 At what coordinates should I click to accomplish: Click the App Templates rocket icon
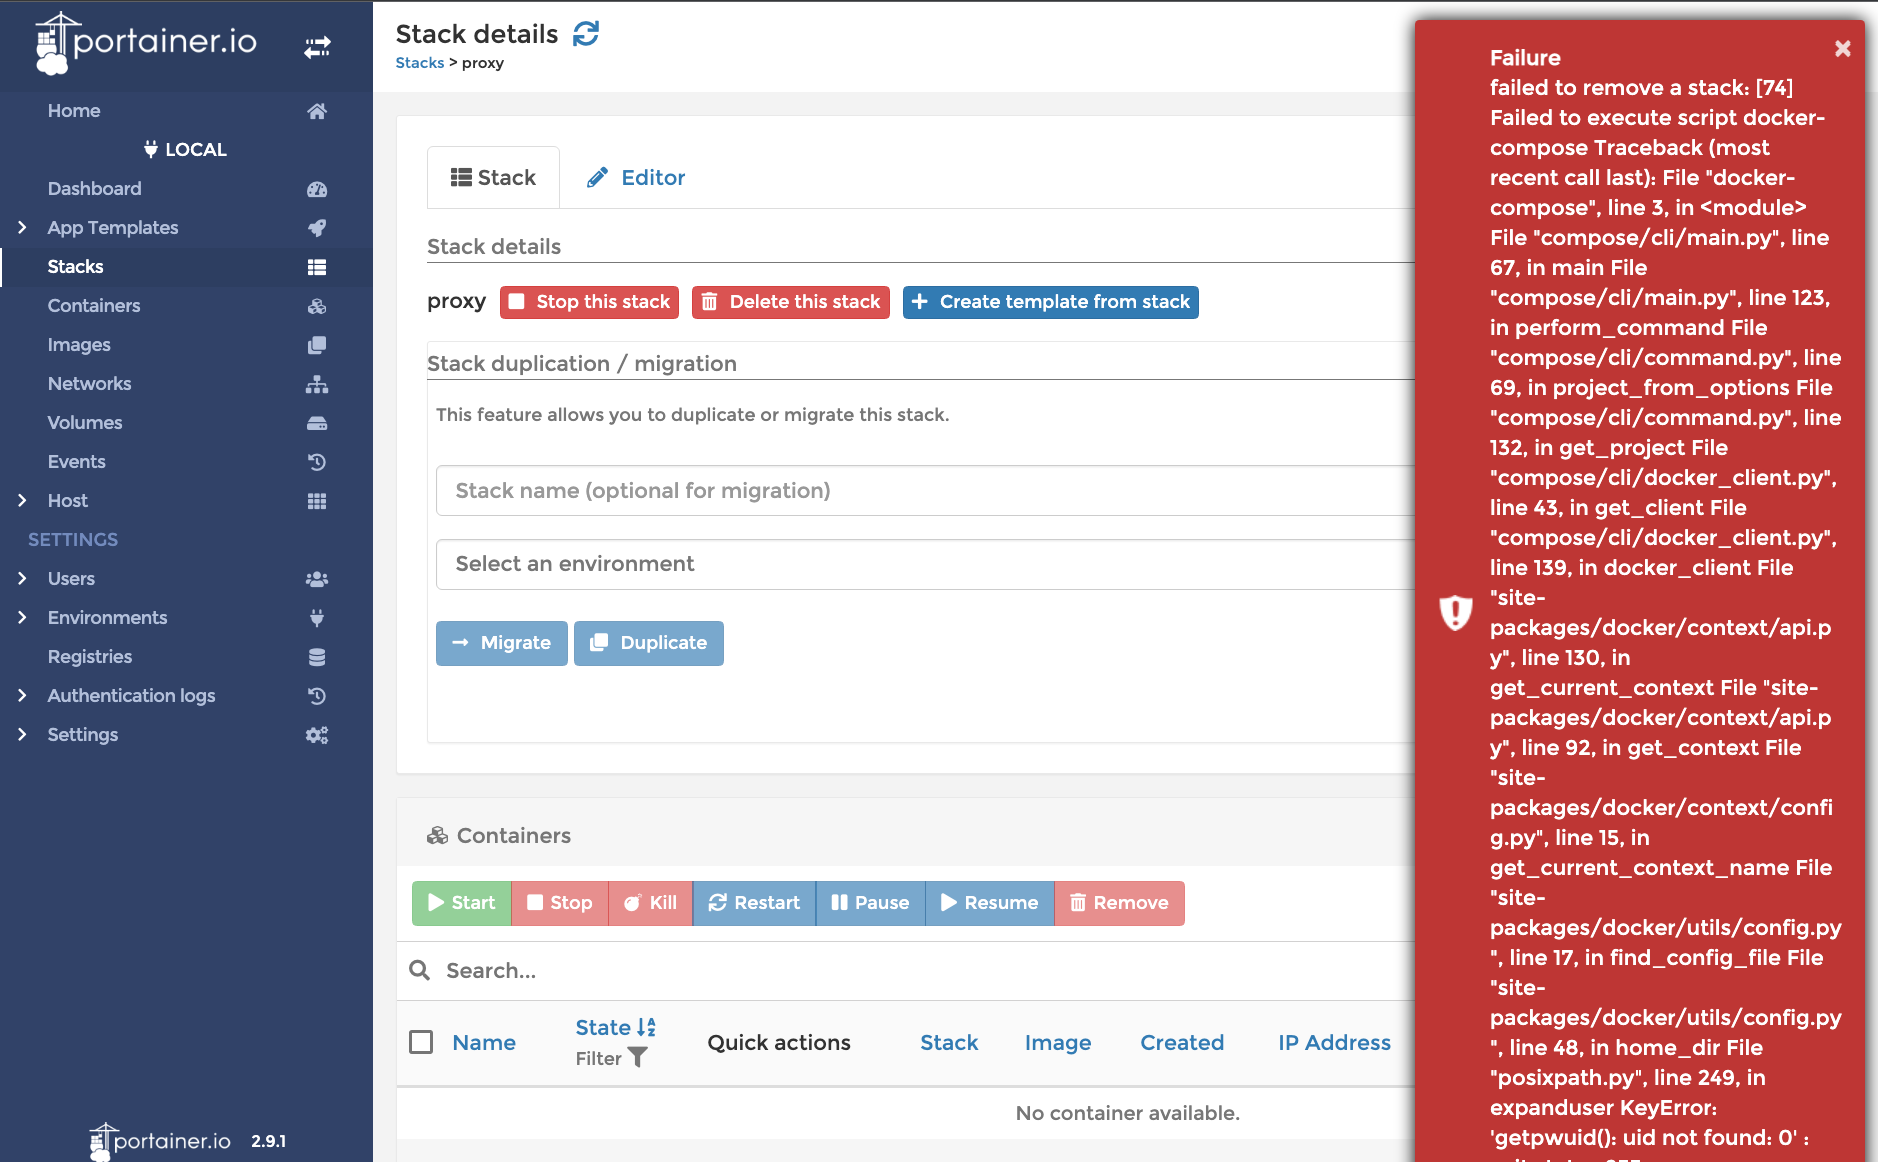(317, 228)
